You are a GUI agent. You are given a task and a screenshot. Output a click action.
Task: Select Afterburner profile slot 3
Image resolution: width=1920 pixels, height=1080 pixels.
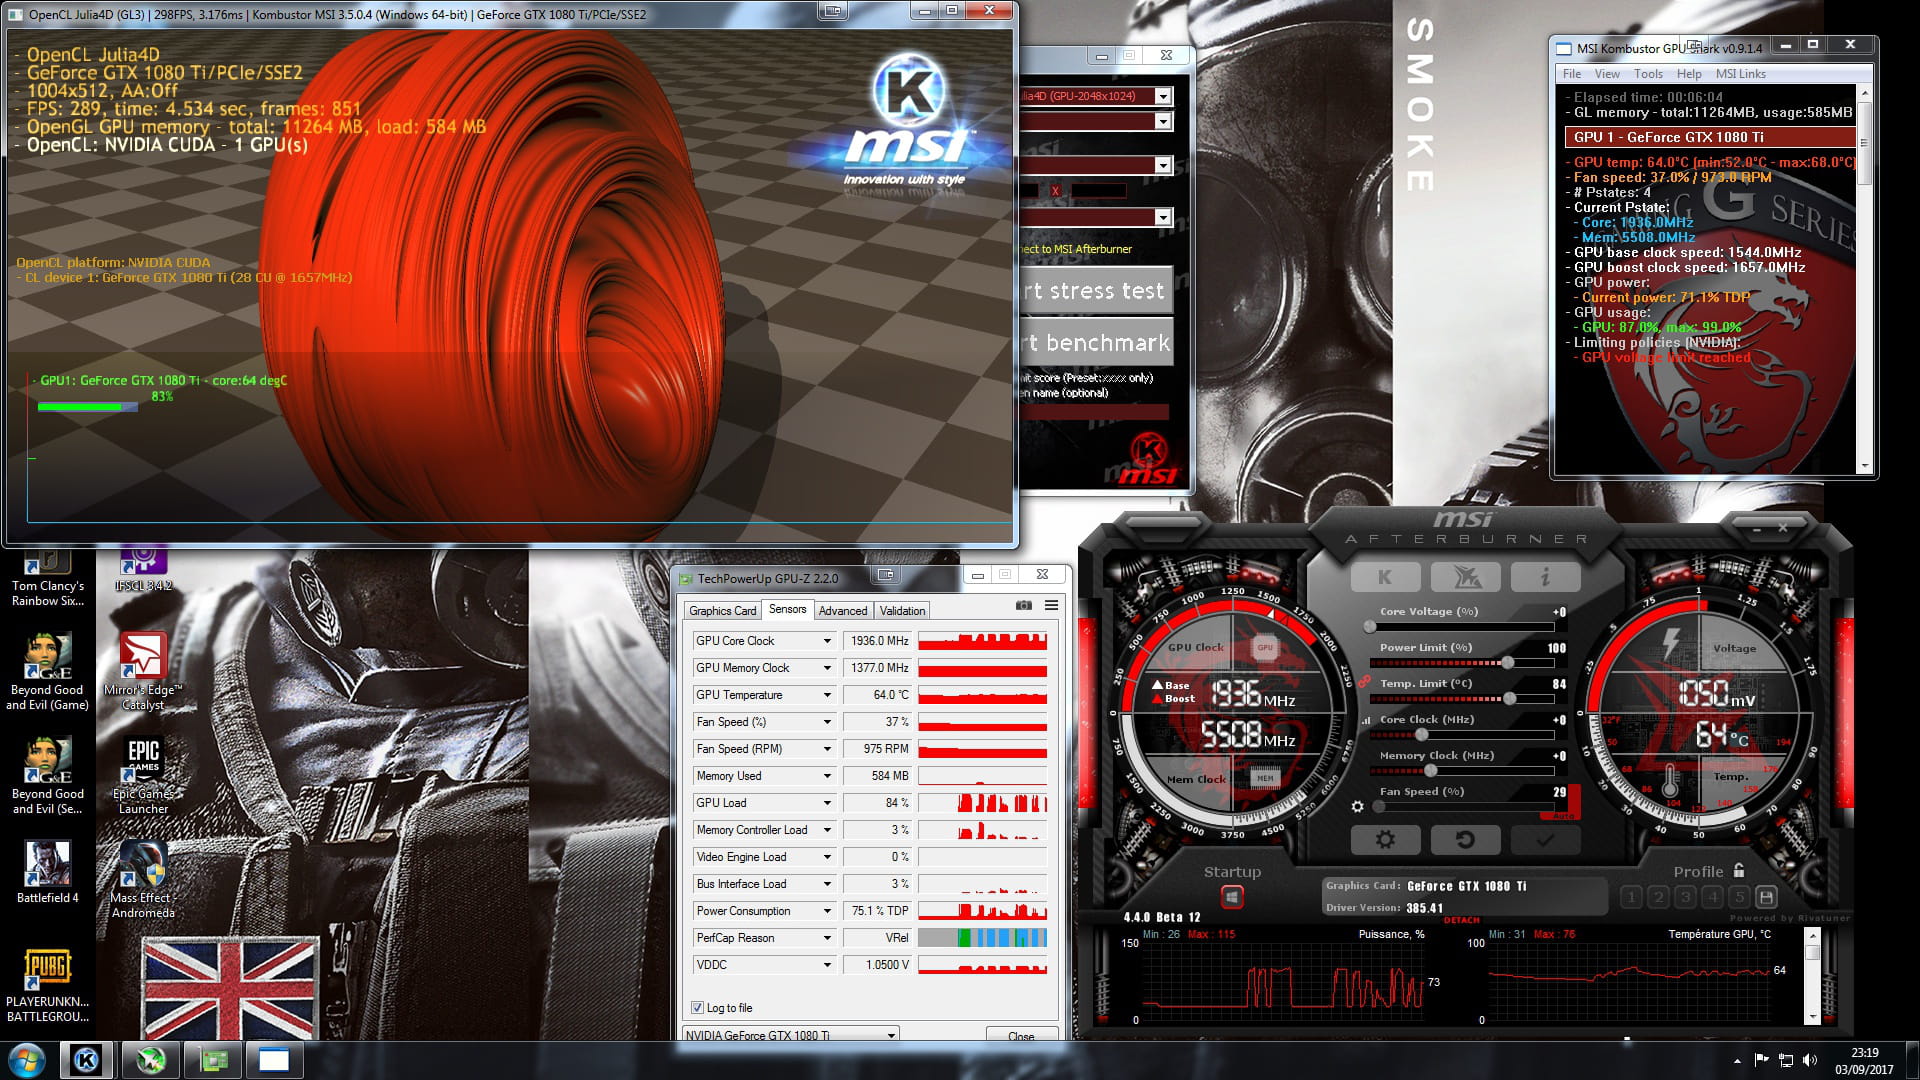coord(1685,897)
